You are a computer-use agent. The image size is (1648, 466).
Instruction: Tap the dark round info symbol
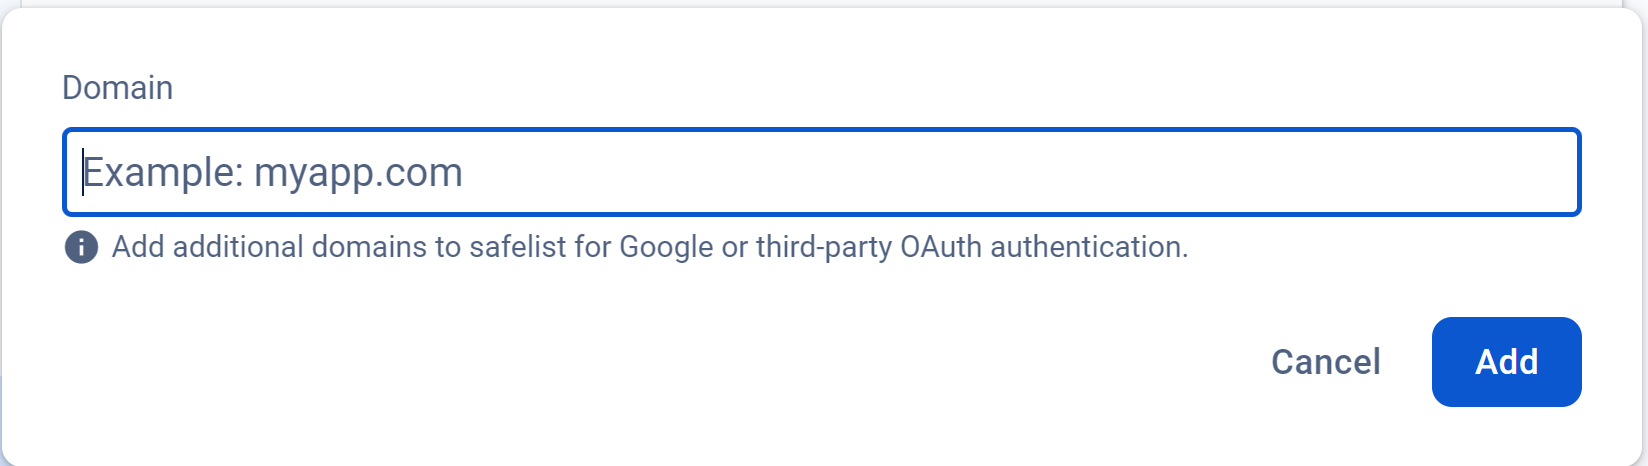[81, 246]
